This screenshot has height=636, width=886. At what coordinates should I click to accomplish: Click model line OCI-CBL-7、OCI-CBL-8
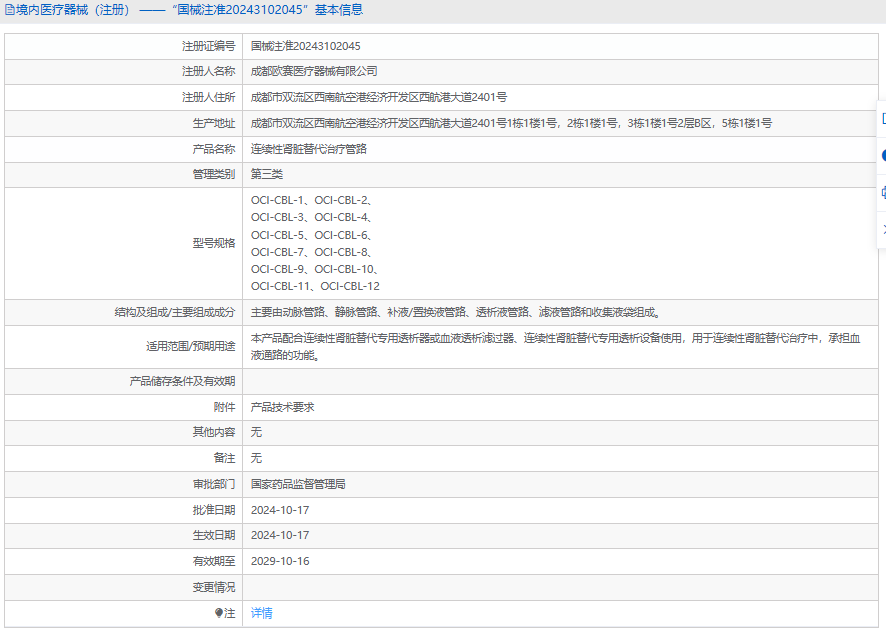coord(311,252)
